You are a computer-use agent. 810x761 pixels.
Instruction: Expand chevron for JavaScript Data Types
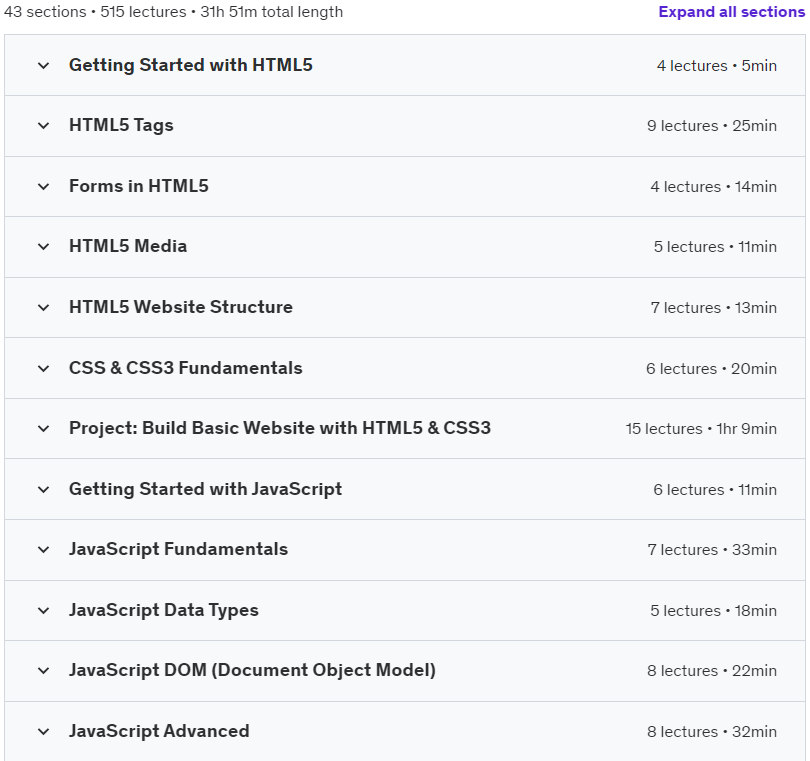pos(43,611)
